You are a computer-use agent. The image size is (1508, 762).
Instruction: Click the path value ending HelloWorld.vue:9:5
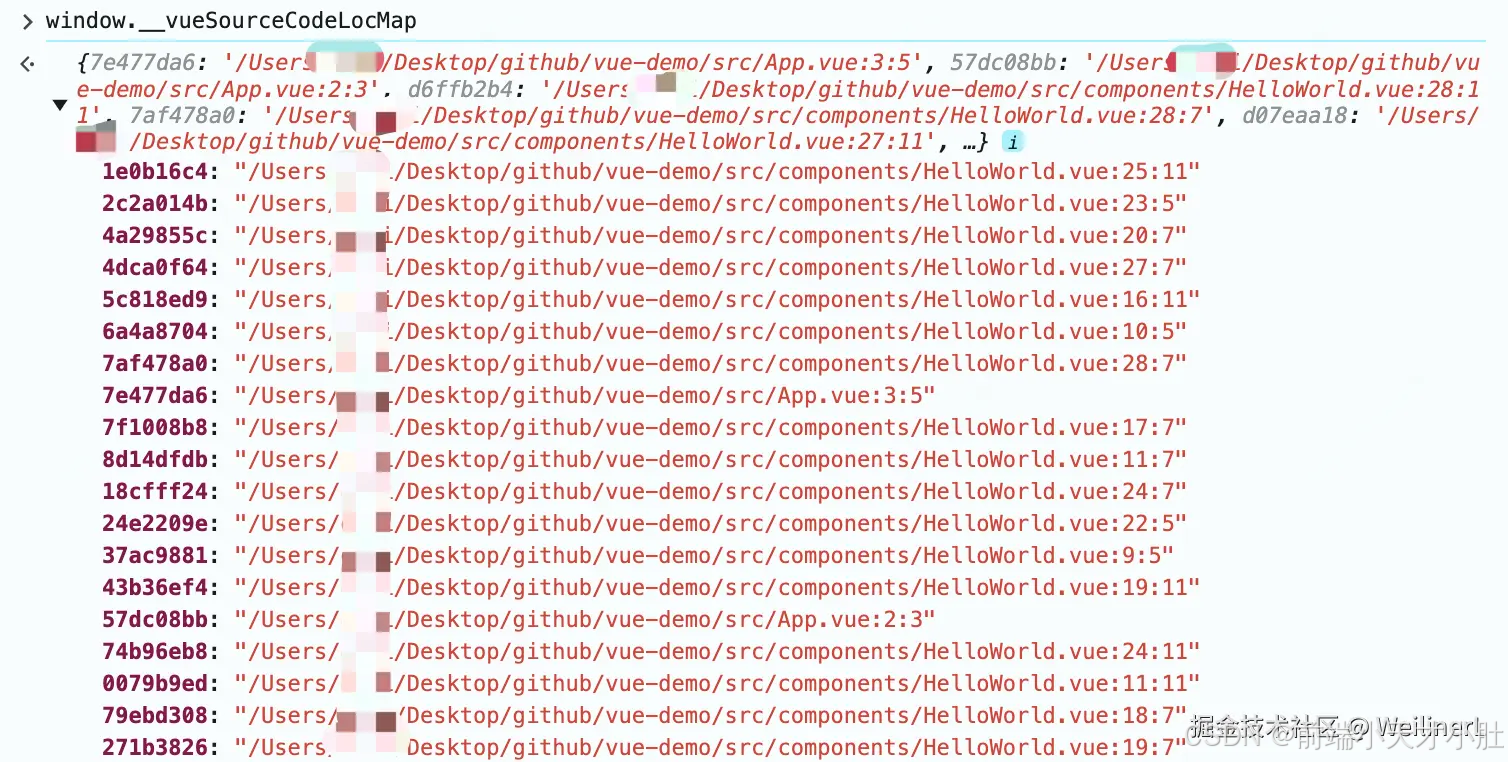point(705,555)
